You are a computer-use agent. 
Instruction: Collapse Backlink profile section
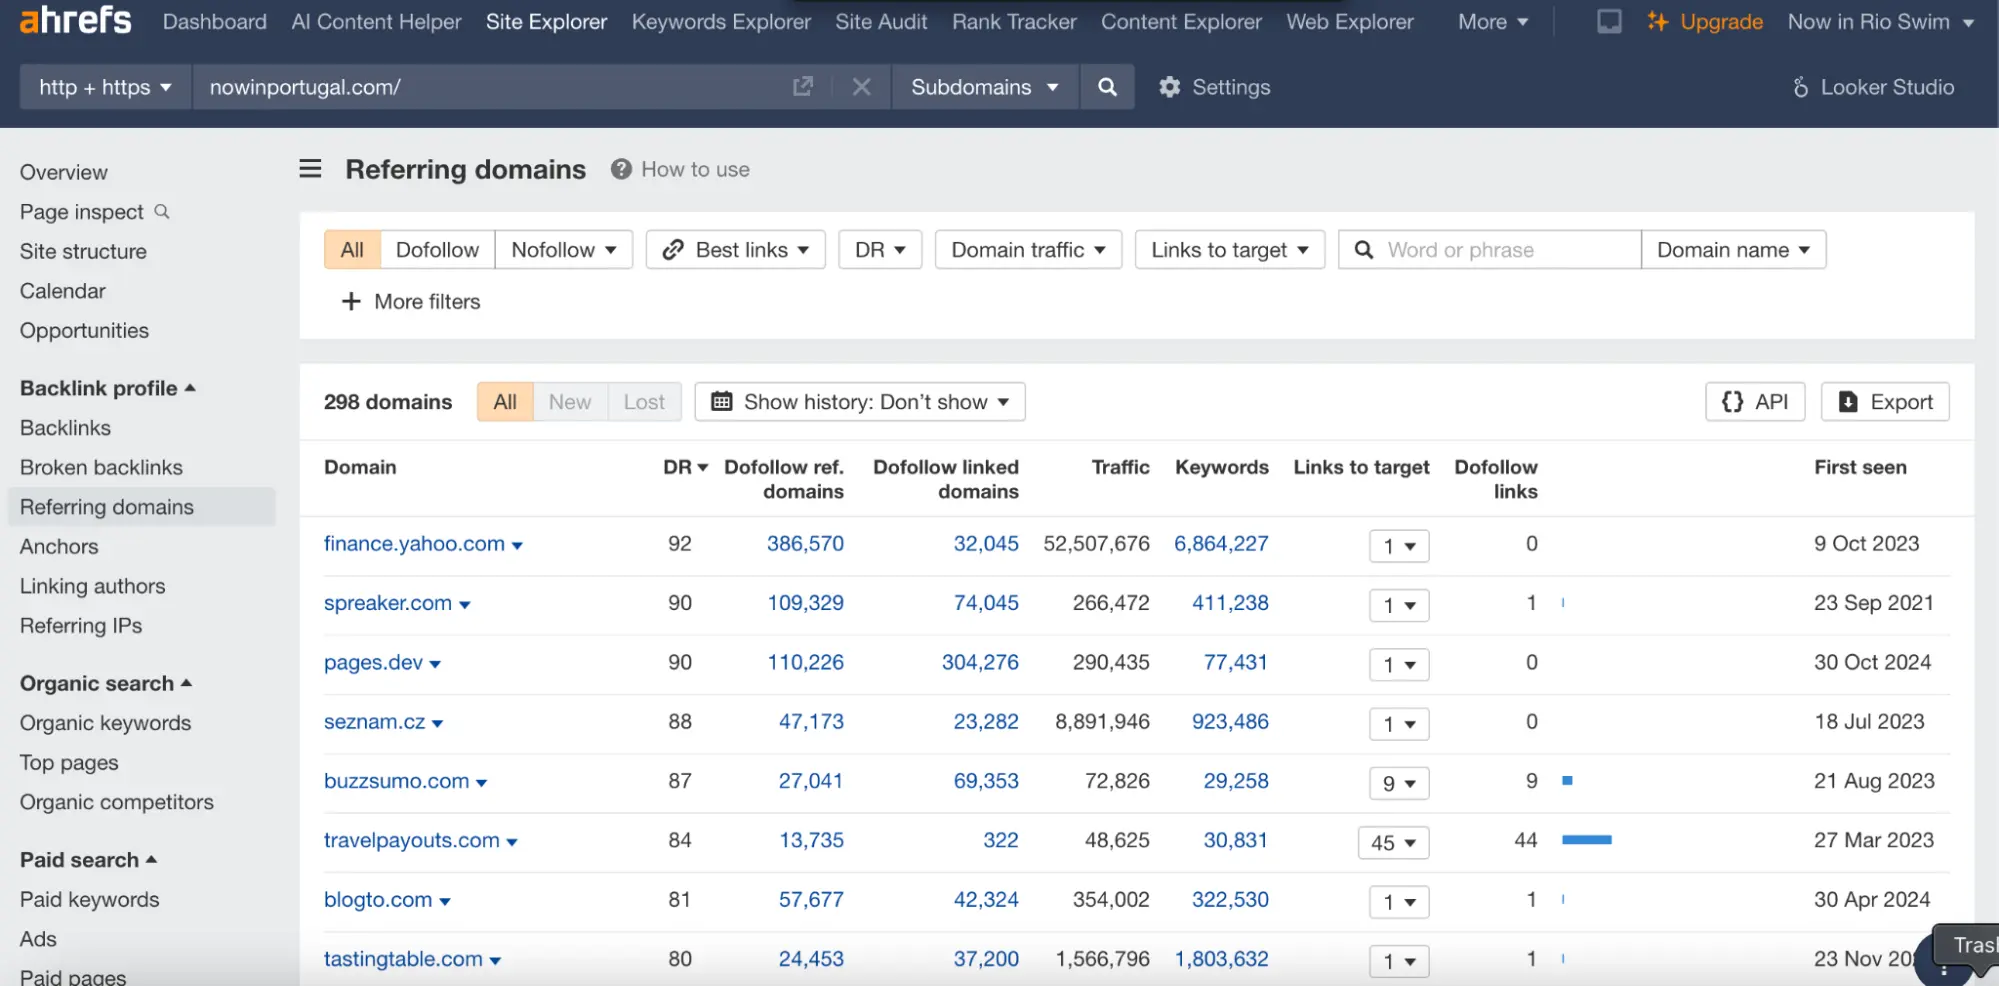point(107,388)
